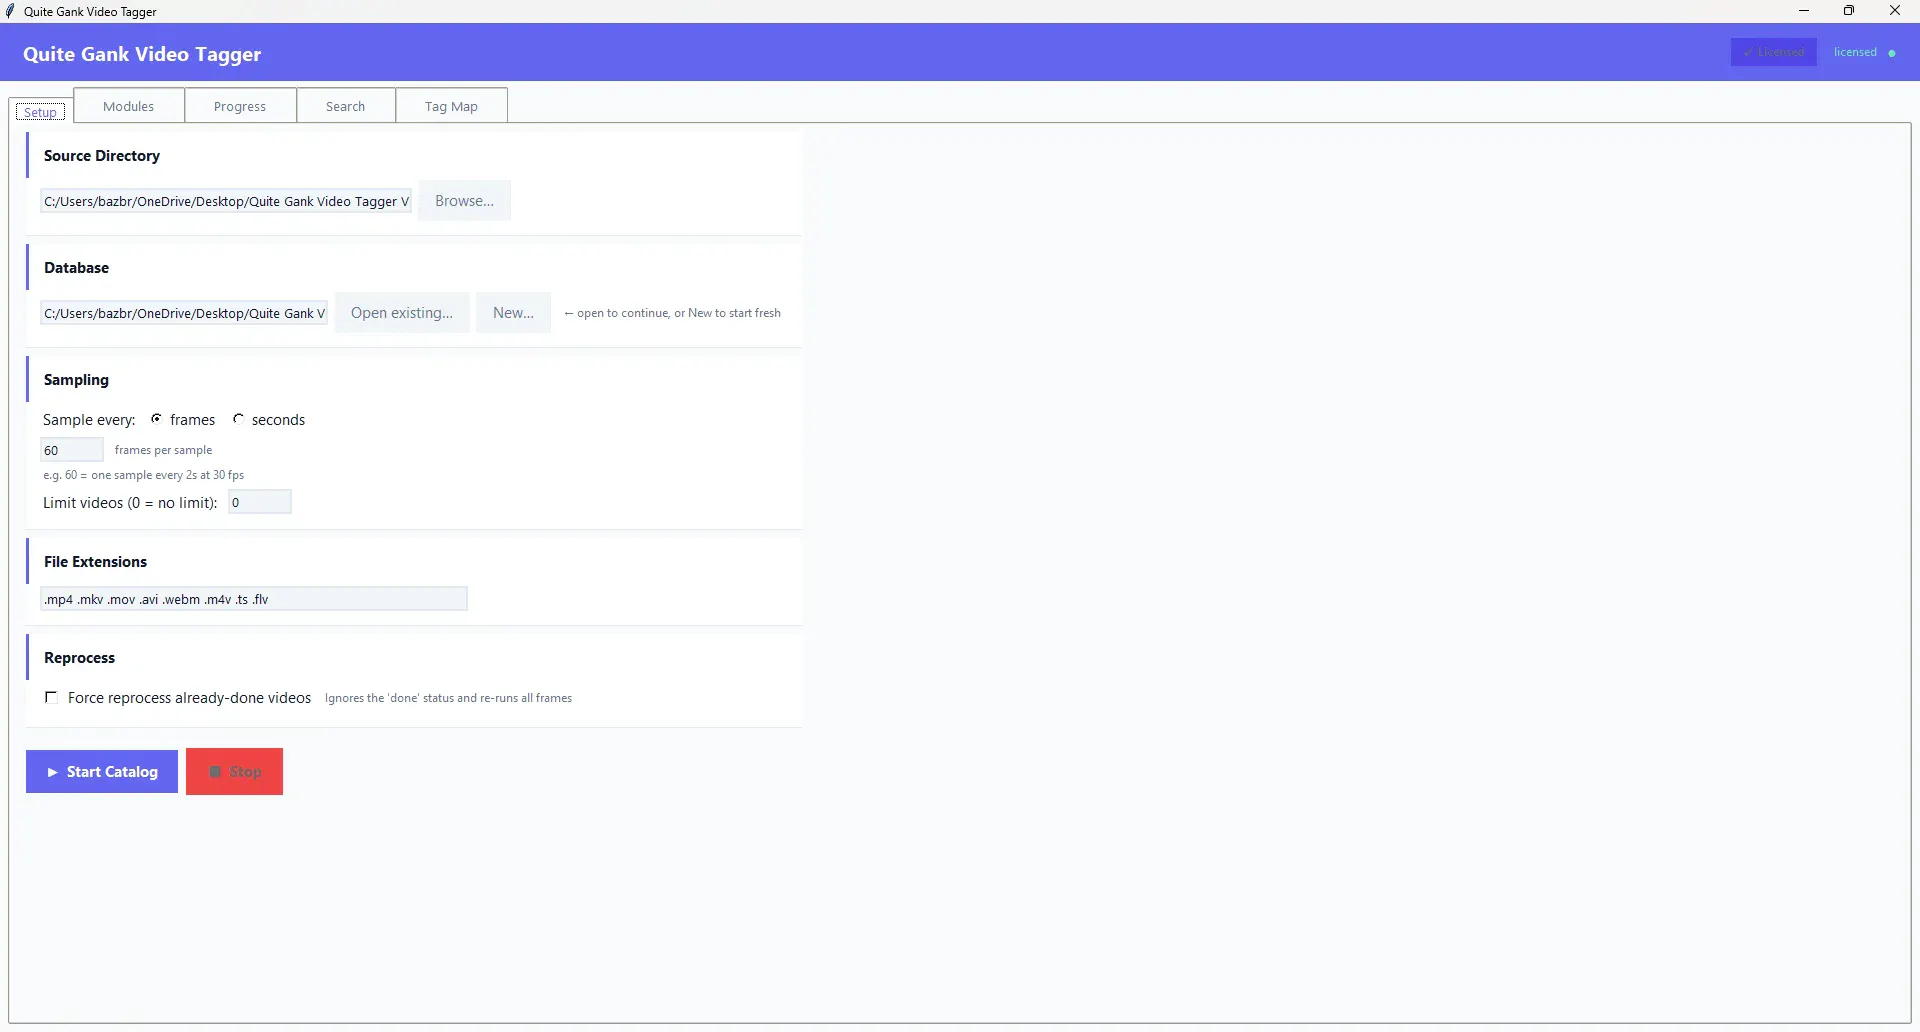Click the 'Reprocess' section heading
The width and height of the screenshot is (1920, 1032).
coord(80,658)
